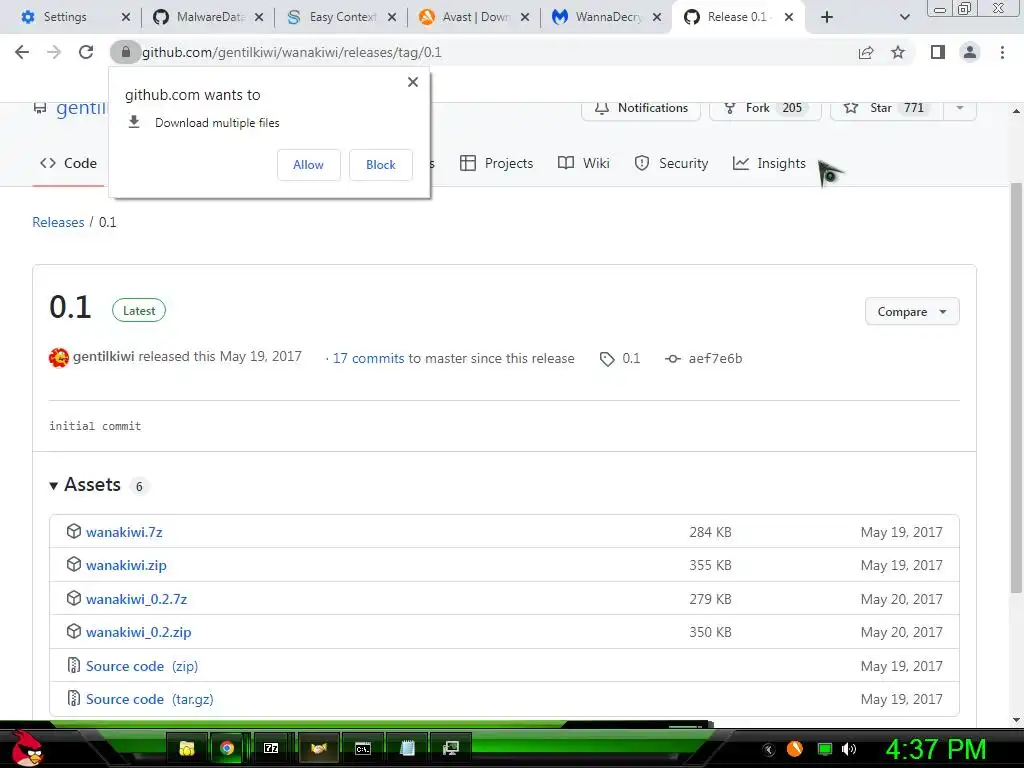The height and width of the screenshot is (768, 1024).
Task: Click package icon beside wanakiwi.7z
Action: (74, 531)
